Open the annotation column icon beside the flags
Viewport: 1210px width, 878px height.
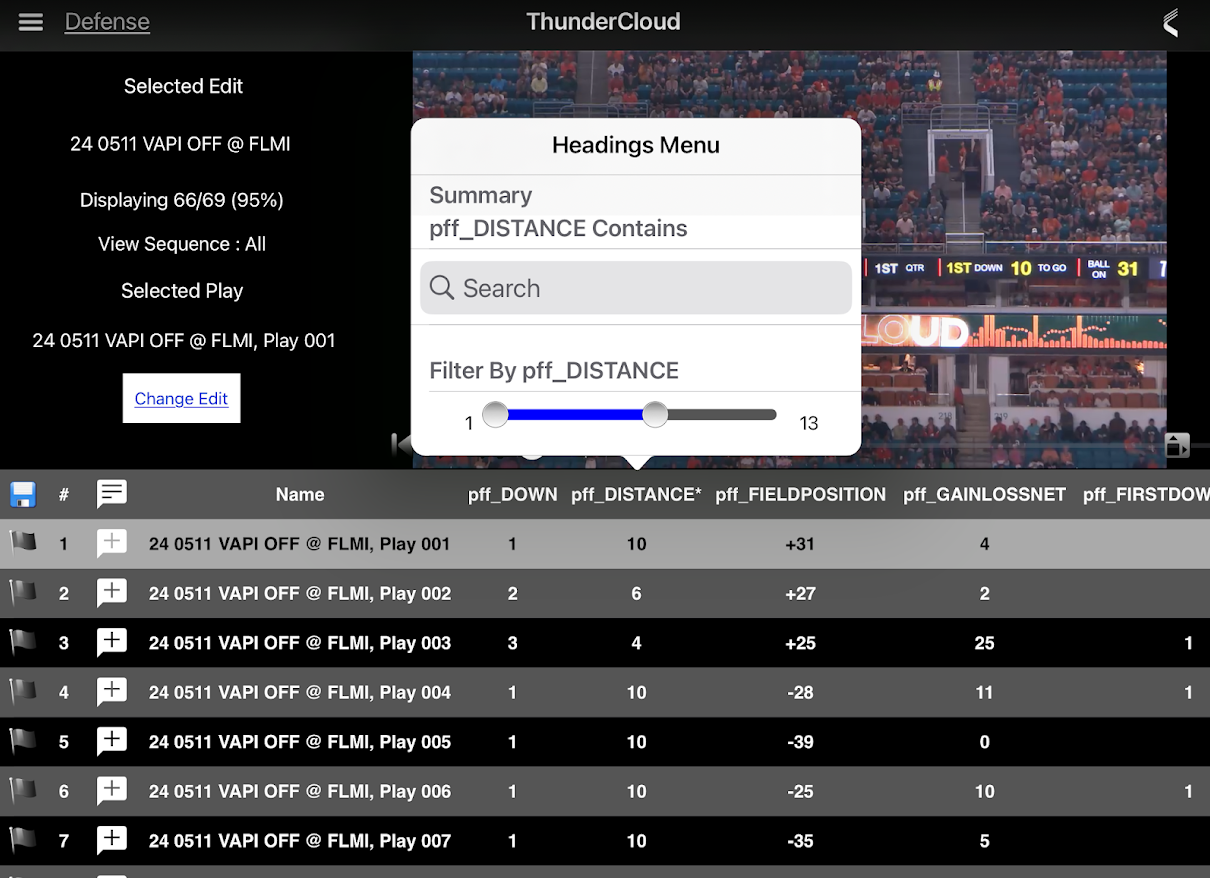(111, 493)
